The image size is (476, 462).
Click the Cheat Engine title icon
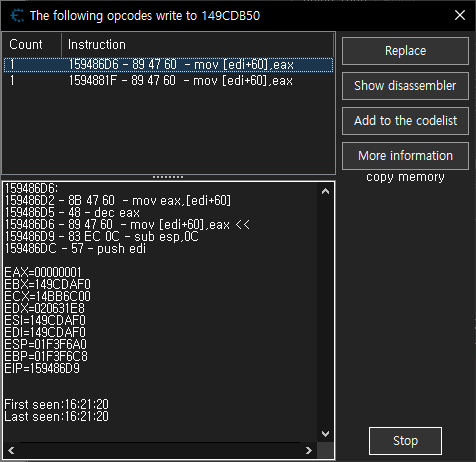click(x=17, y=15)
